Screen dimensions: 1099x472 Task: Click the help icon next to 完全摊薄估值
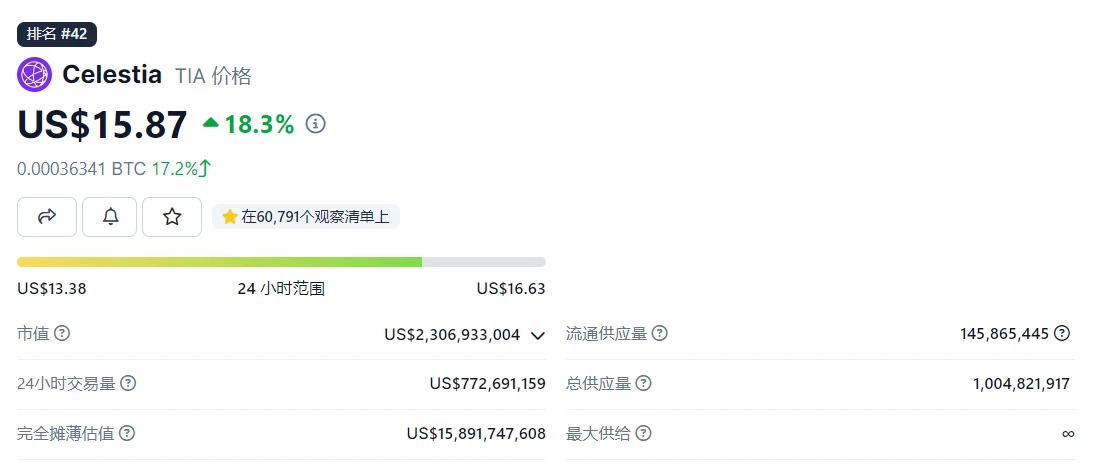click(127, 433)
